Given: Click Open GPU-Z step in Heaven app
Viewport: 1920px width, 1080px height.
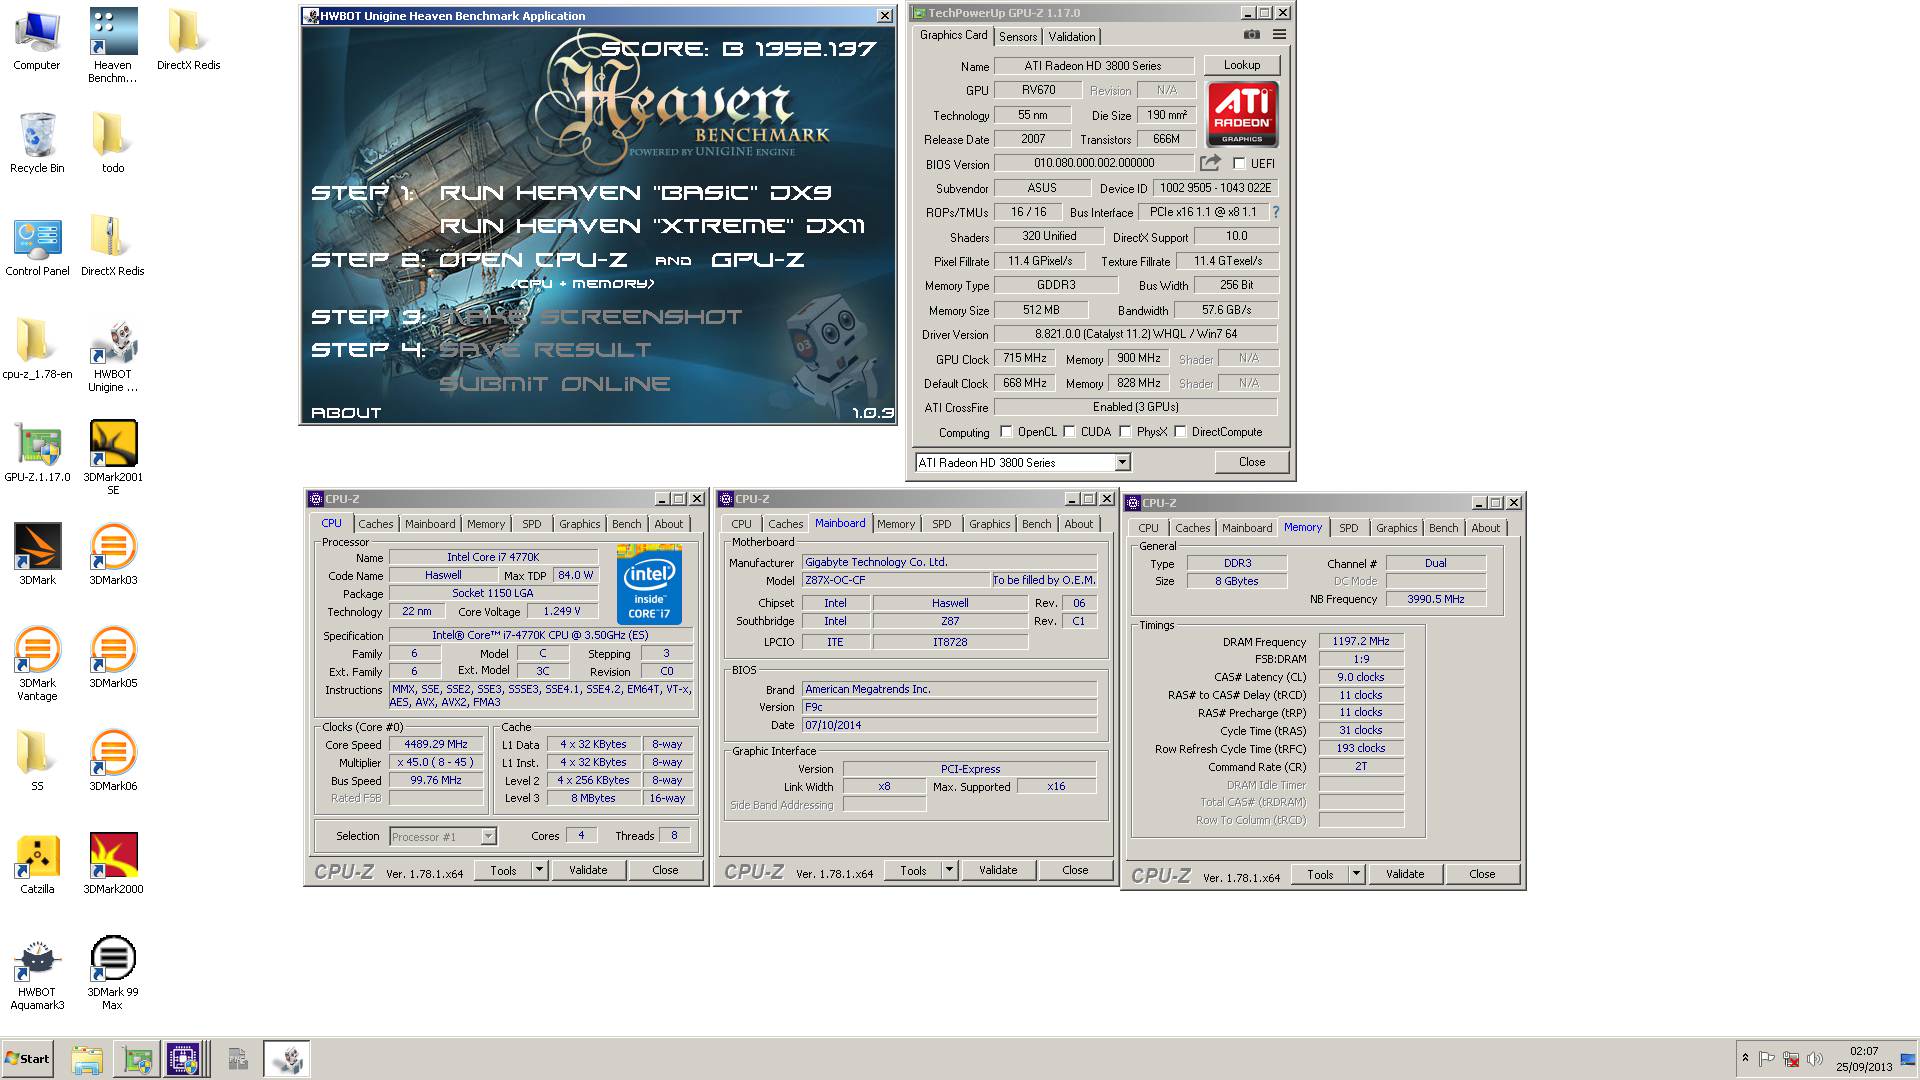Looking at the screenshot, I should pyautogui.click(x=757, y=260).
